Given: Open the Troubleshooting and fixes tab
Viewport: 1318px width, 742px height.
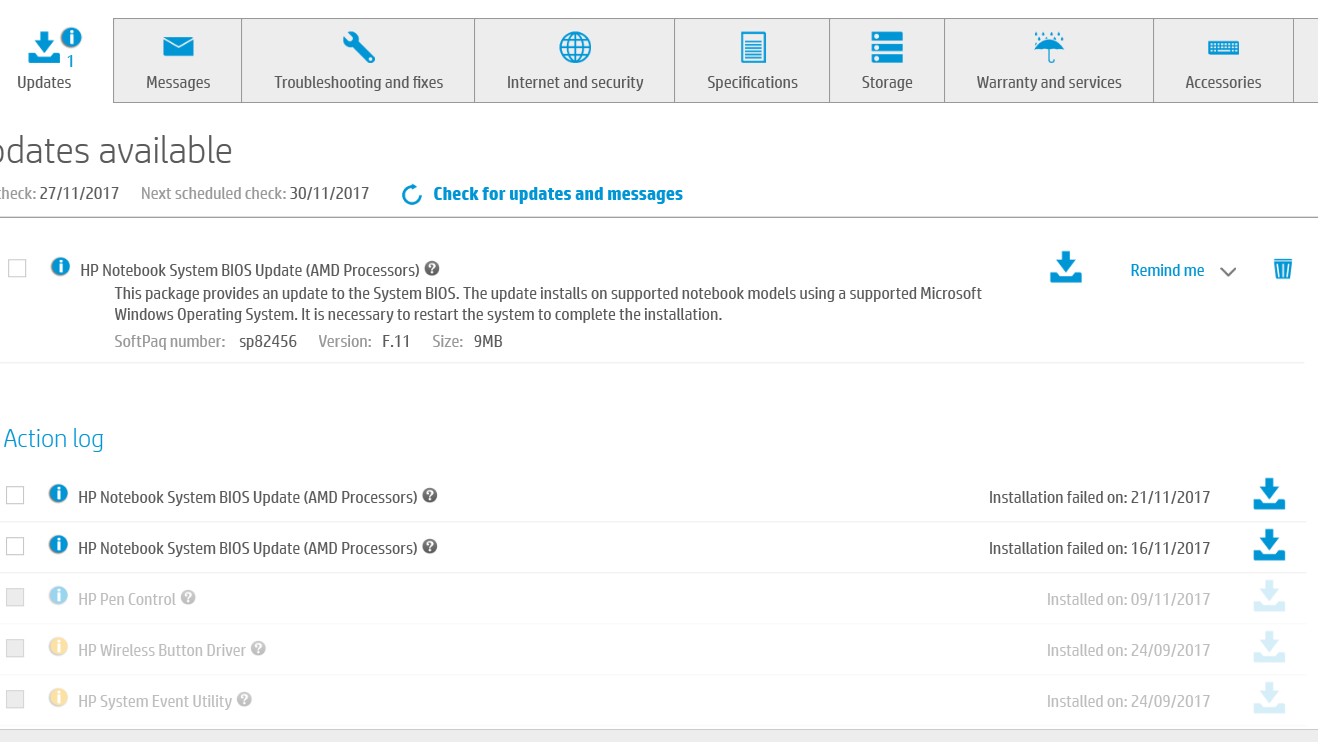Looking at the screenshot, I should click(x=358, y=60).
